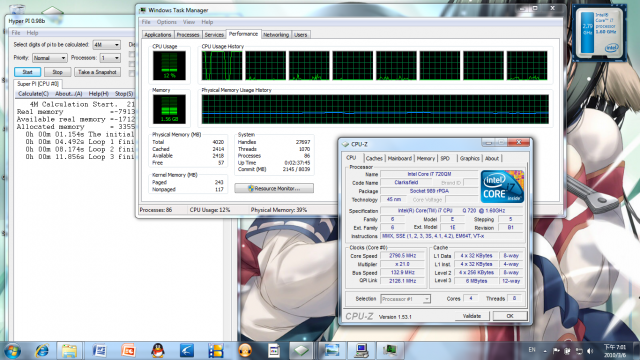Switch to Processes tab in Task Manager
Viewport: 640px width, 360px height.
pyautogui.click(x=188, y=35)
